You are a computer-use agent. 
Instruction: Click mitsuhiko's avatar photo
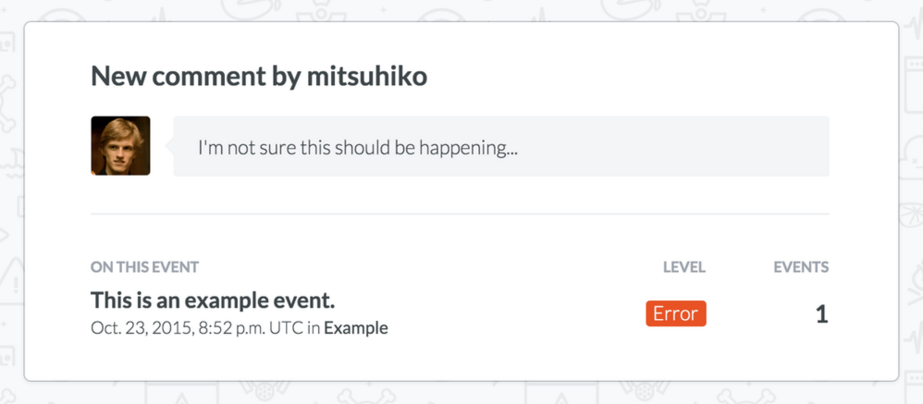pyautogui.click(x=121, y=146)
